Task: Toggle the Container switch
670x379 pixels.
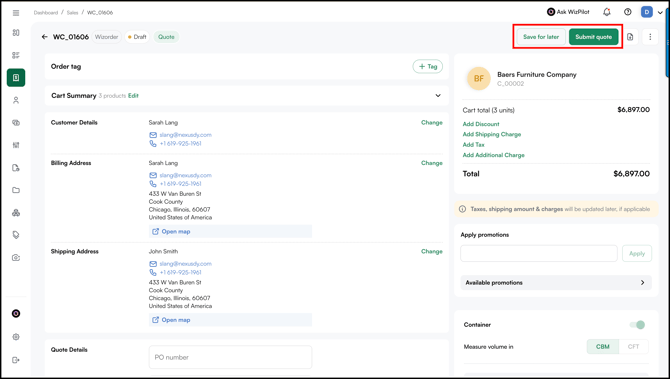Action: (x=637, y=325)
